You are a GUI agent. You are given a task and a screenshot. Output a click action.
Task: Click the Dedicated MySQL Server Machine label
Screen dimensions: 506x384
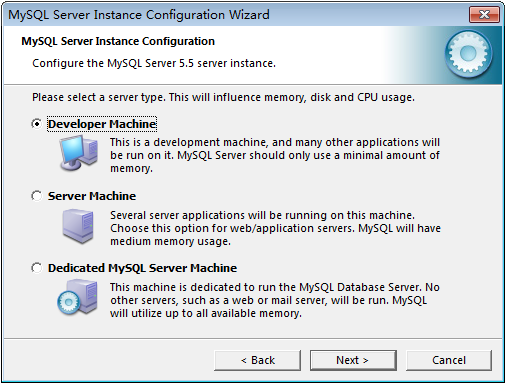tap(142, 268)
